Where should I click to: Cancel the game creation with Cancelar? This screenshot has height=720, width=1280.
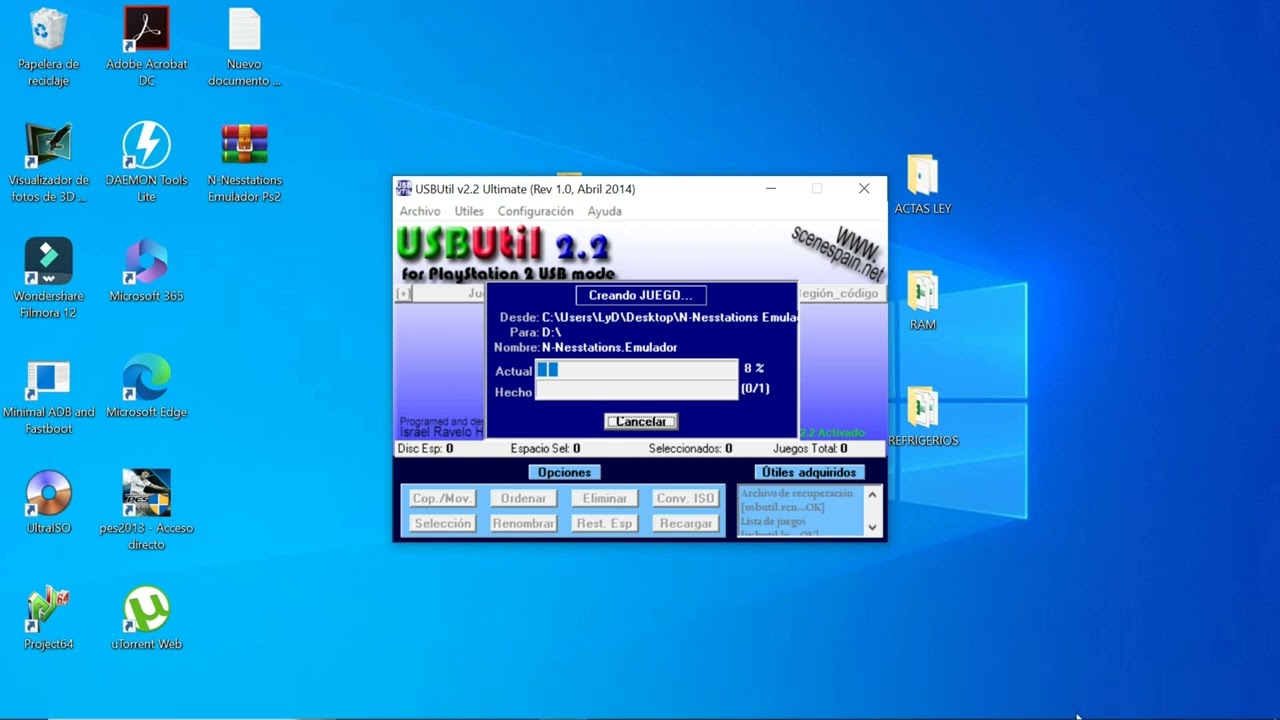pos(641,421)
